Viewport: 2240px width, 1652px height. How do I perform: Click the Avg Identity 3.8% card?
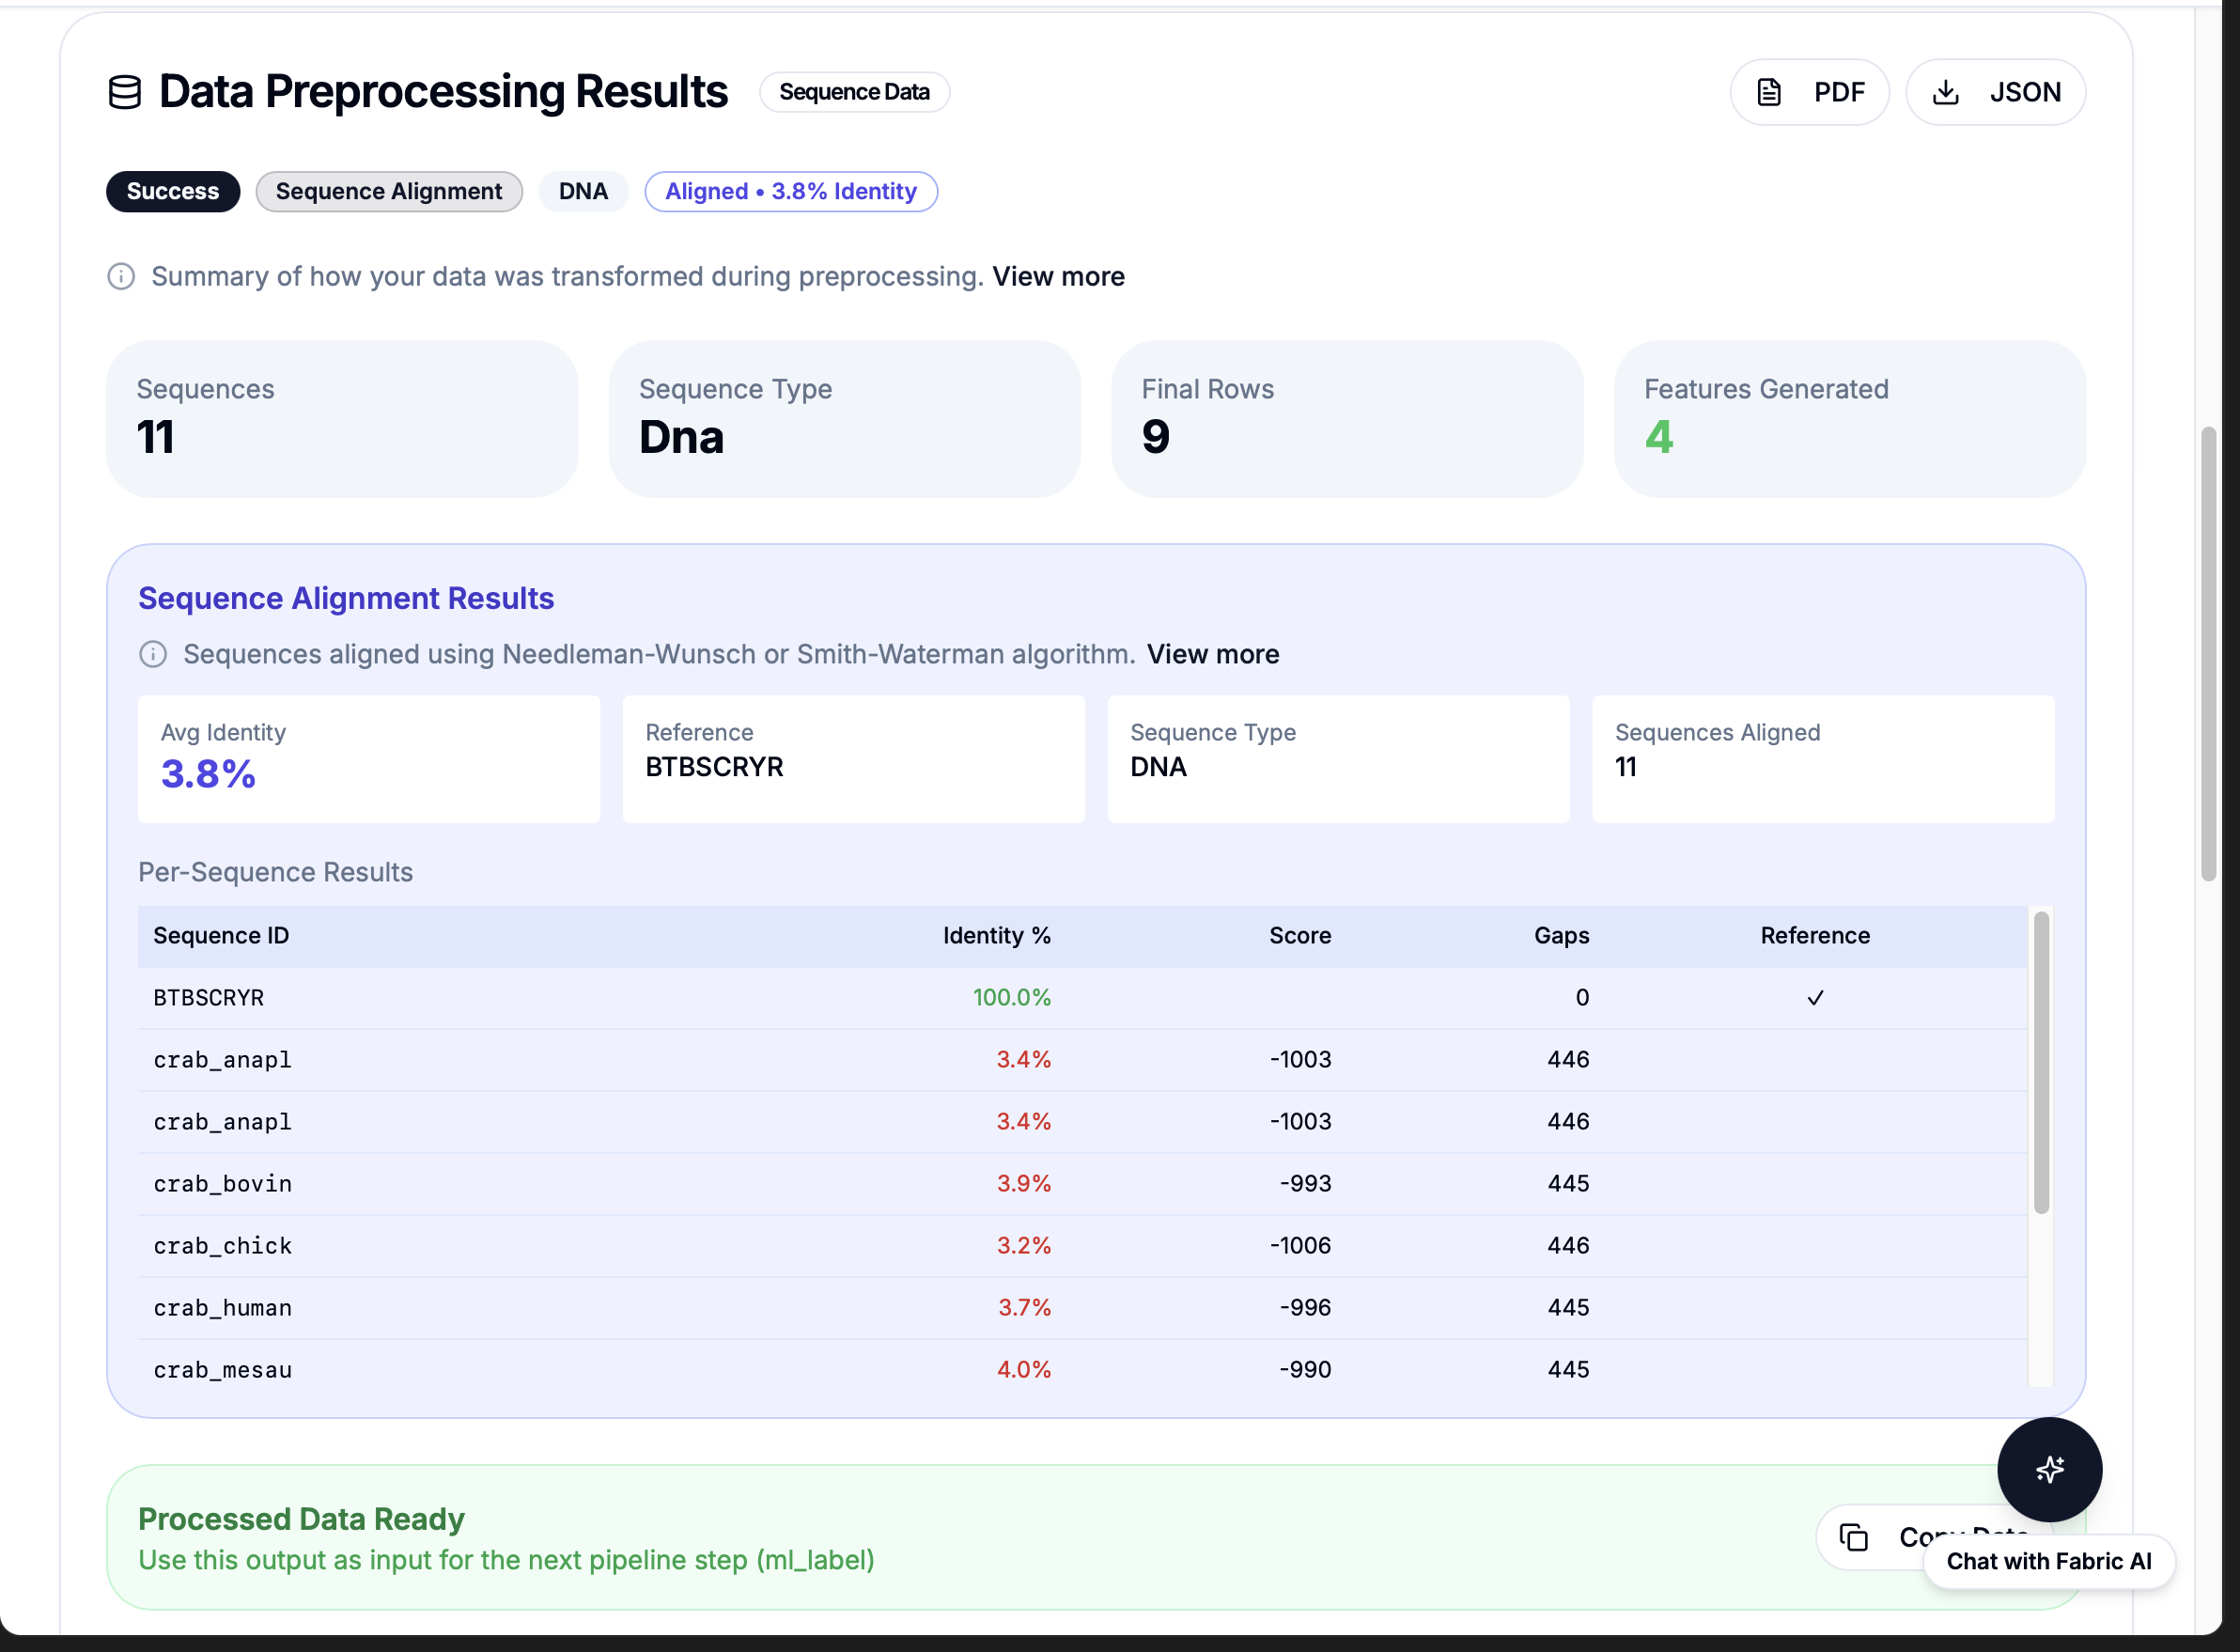click(369, 760)
